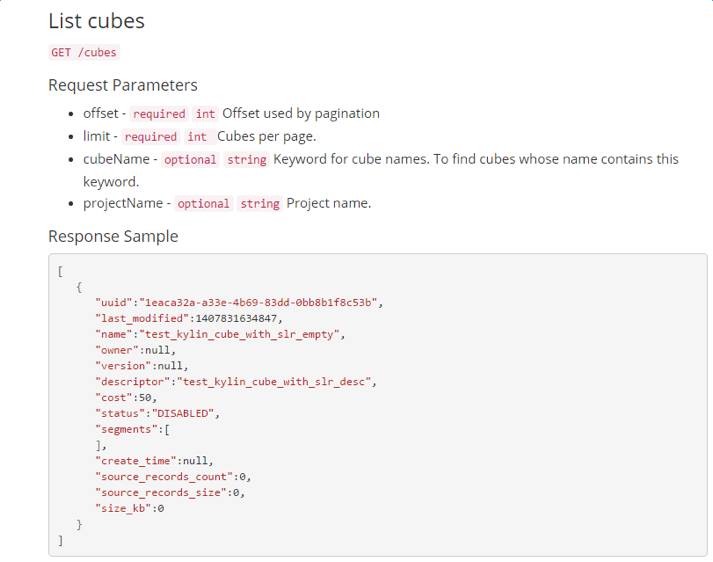713x562 pixels.
Task: Click the "int" type tag beside offset
Action: click(x=205, y=114)
